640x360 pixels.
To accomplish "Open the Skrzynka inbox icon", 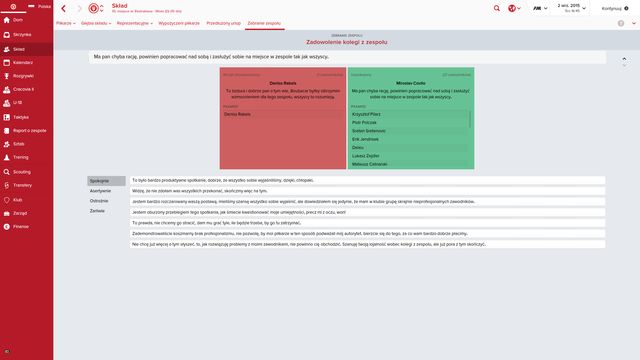I will pos(7,35).
